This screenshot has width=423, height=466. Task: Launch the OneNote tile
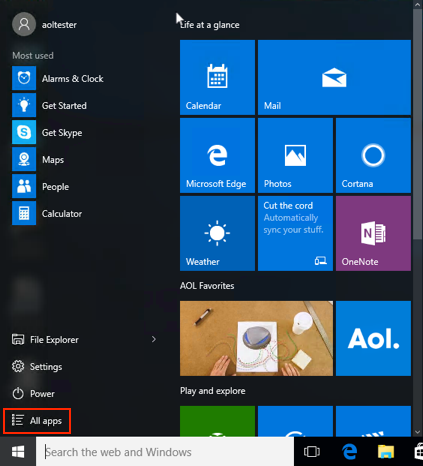[373, 233]
